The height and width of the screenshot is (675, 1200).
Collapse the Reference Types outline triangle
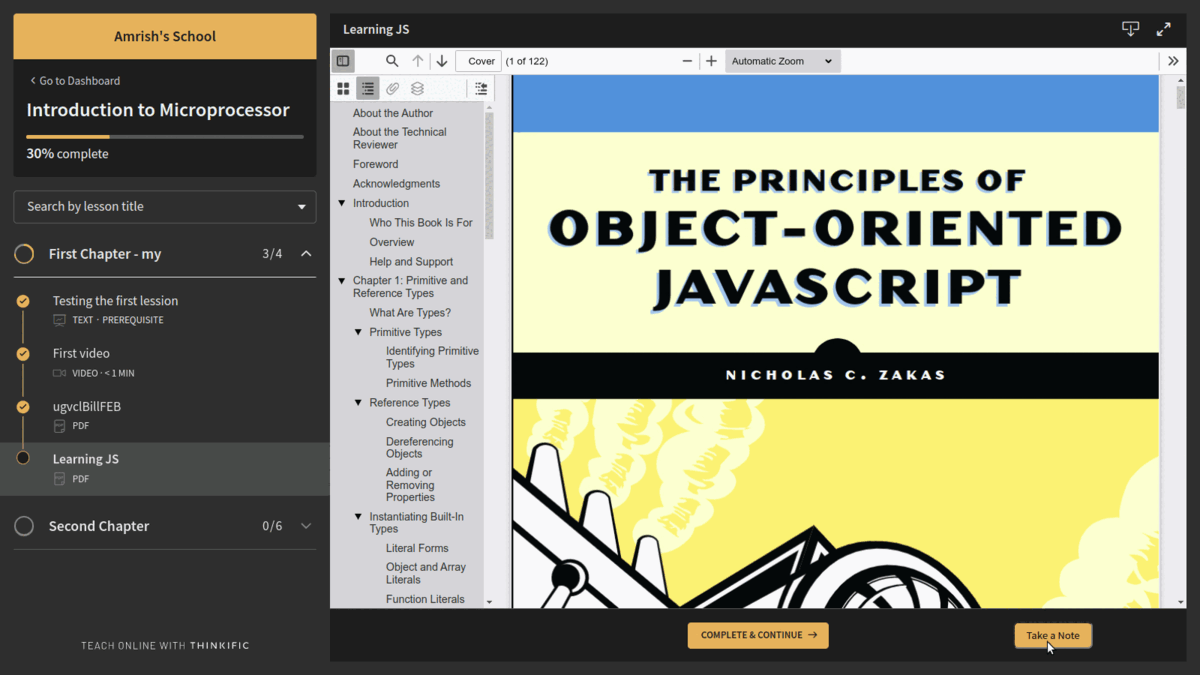[358, 403]
